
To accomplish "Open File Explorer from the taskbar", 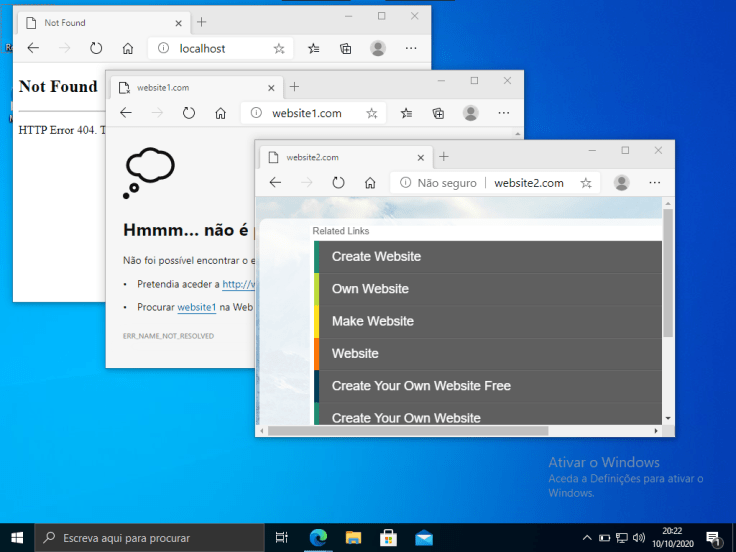I will click(x=353, y=538).
